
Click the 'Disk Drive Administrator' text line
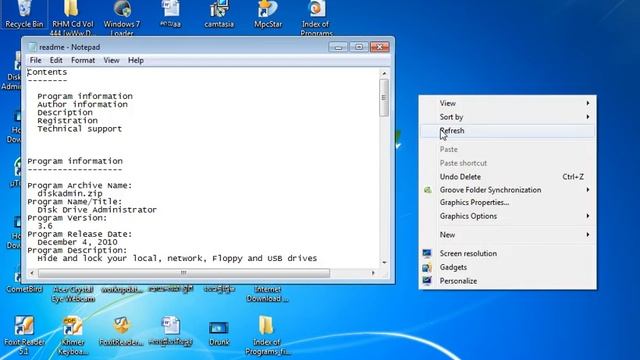point(97,210)
